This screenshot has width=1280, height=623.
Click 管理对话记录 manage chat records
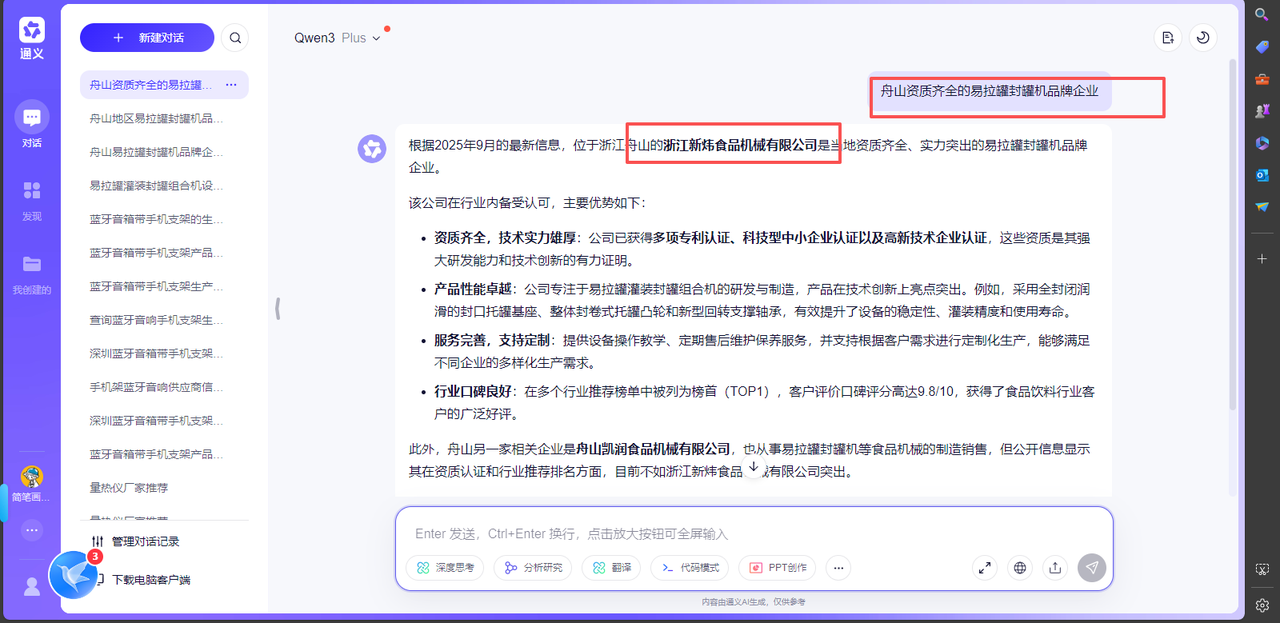point(145,541)
